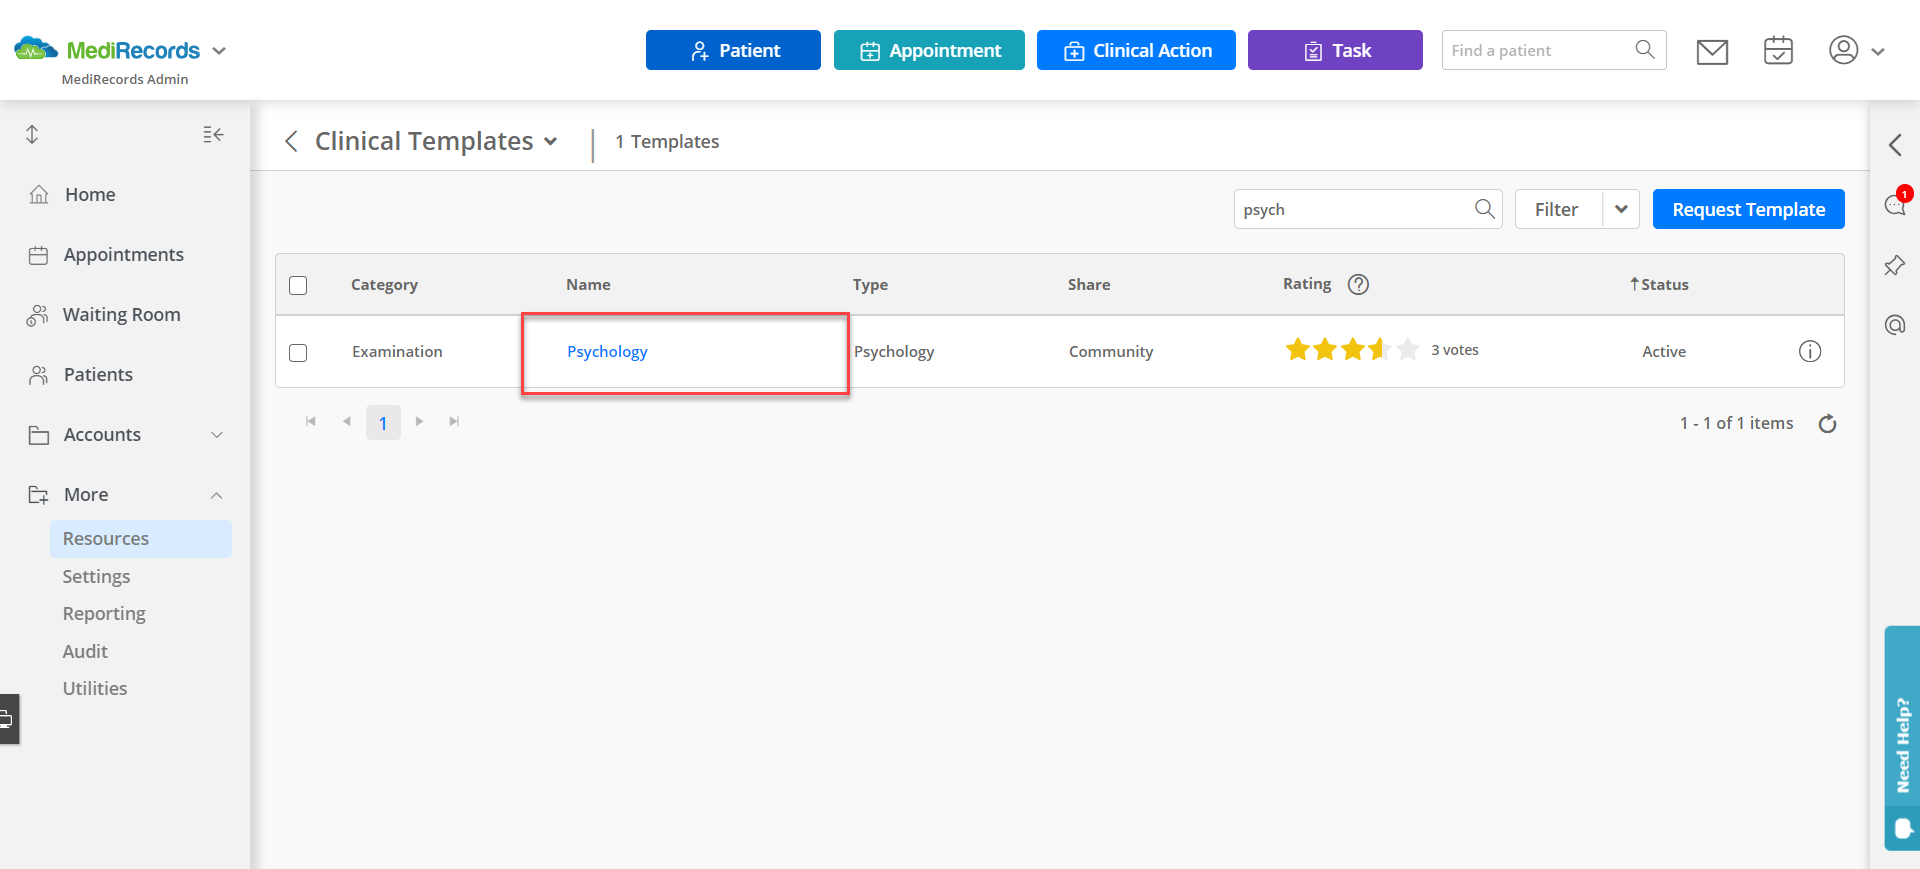The width and height of the screenshot is (1920, 869).
Task: Open the mail envelope icon
Action: [x=1712, y=51]
